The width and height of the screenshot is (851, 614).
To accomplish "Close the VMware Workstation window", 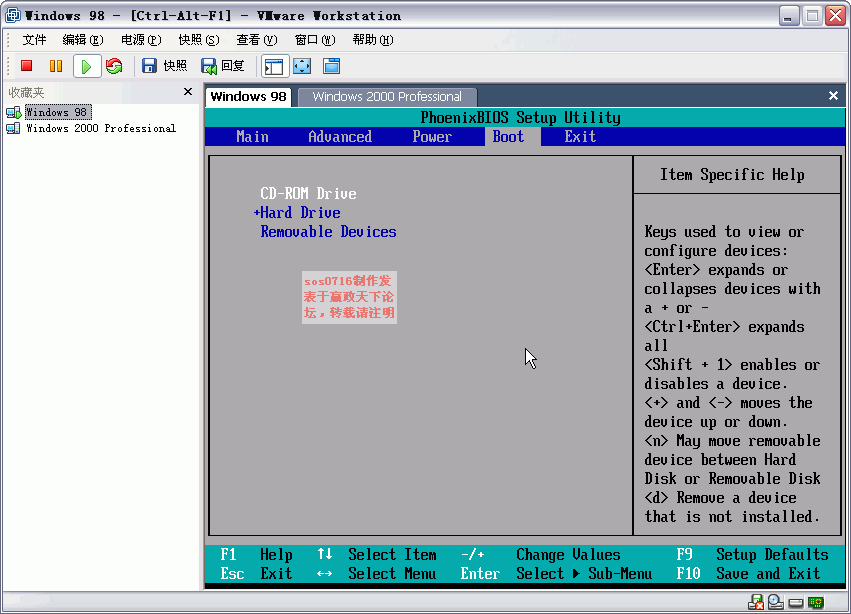I will [x=836, y=16].
